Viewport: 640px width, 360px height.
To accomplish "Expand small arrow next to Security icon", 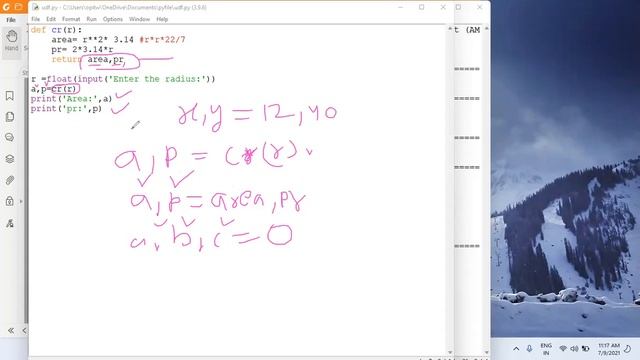I will [21, 201].
